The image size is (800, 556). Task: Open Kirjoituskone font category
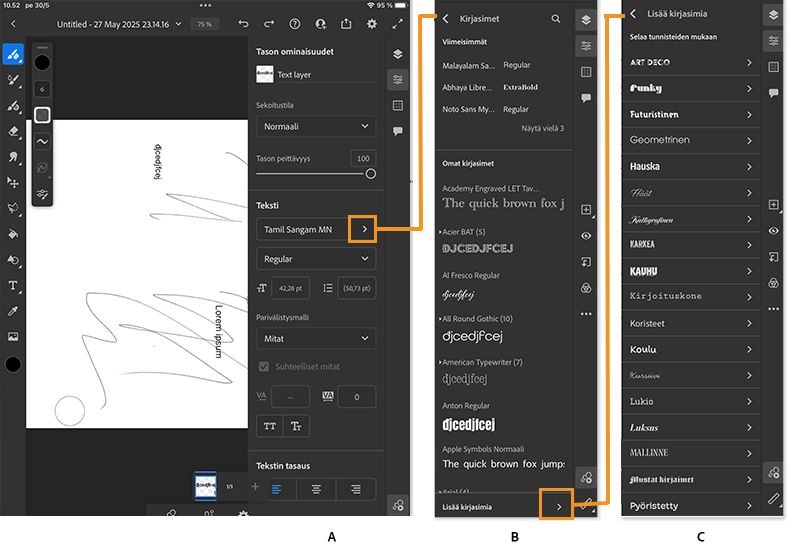pyautogui.click(x=690, y=296)
